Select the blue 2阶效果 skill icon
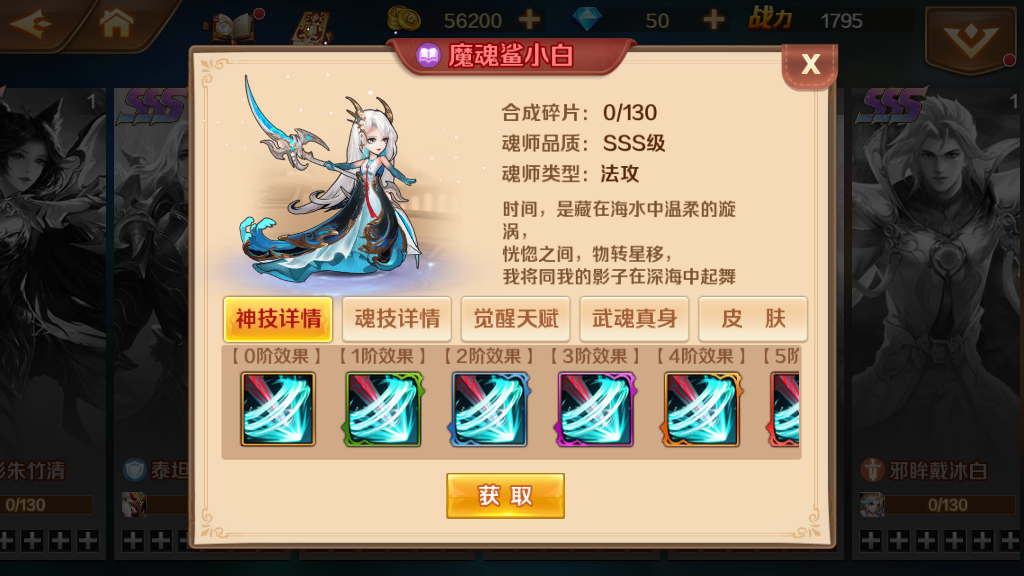Image resolution: width=1024 pixels, height=576 pixels. 489,409
